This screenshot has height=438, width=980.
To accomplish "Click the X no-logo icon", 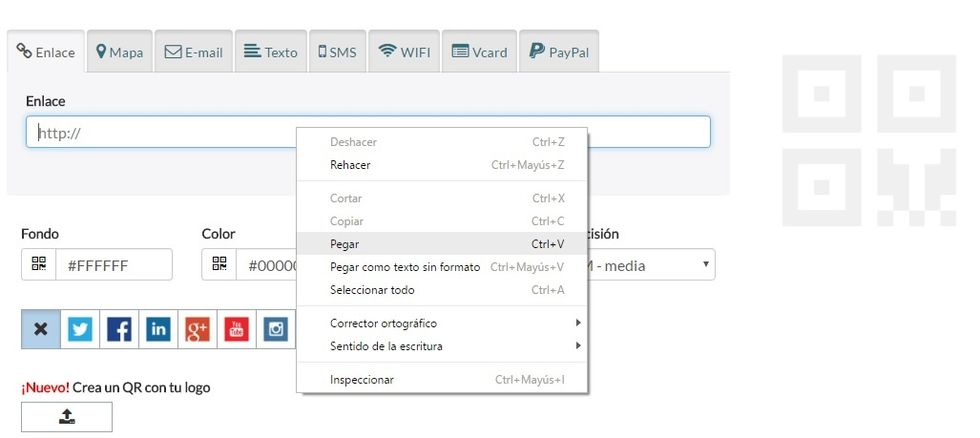I will [x=41, y=330].
